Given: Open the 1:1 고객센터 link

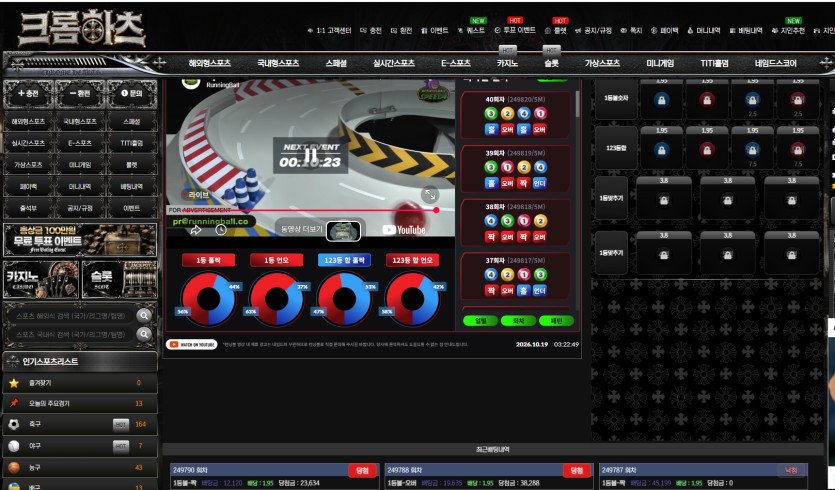Looking at the screenshot, I should 330,31.
